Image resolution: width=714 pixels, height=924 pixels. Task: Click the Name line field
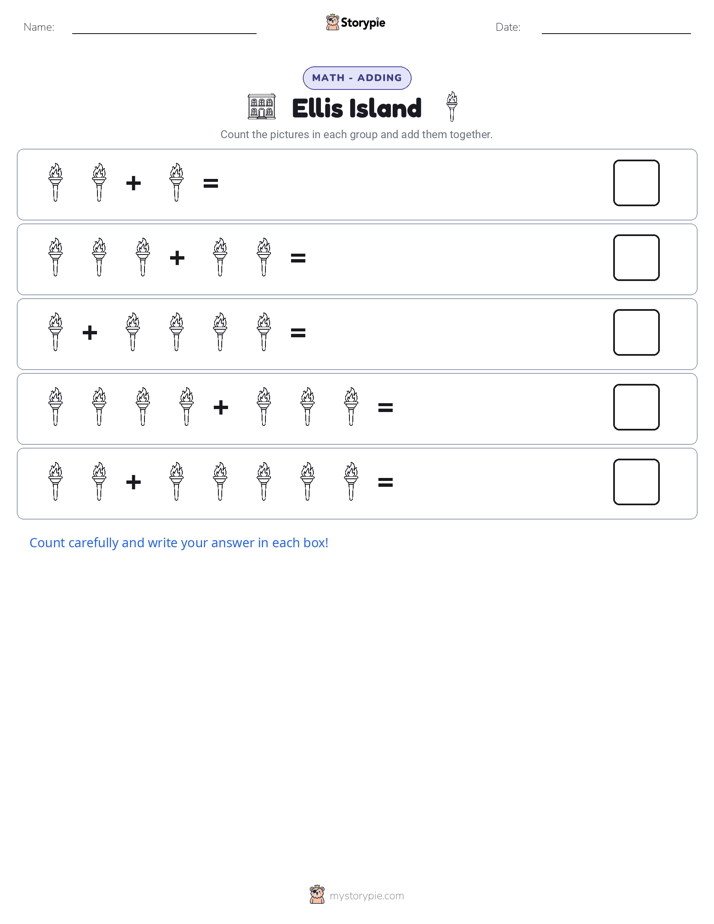164,28
